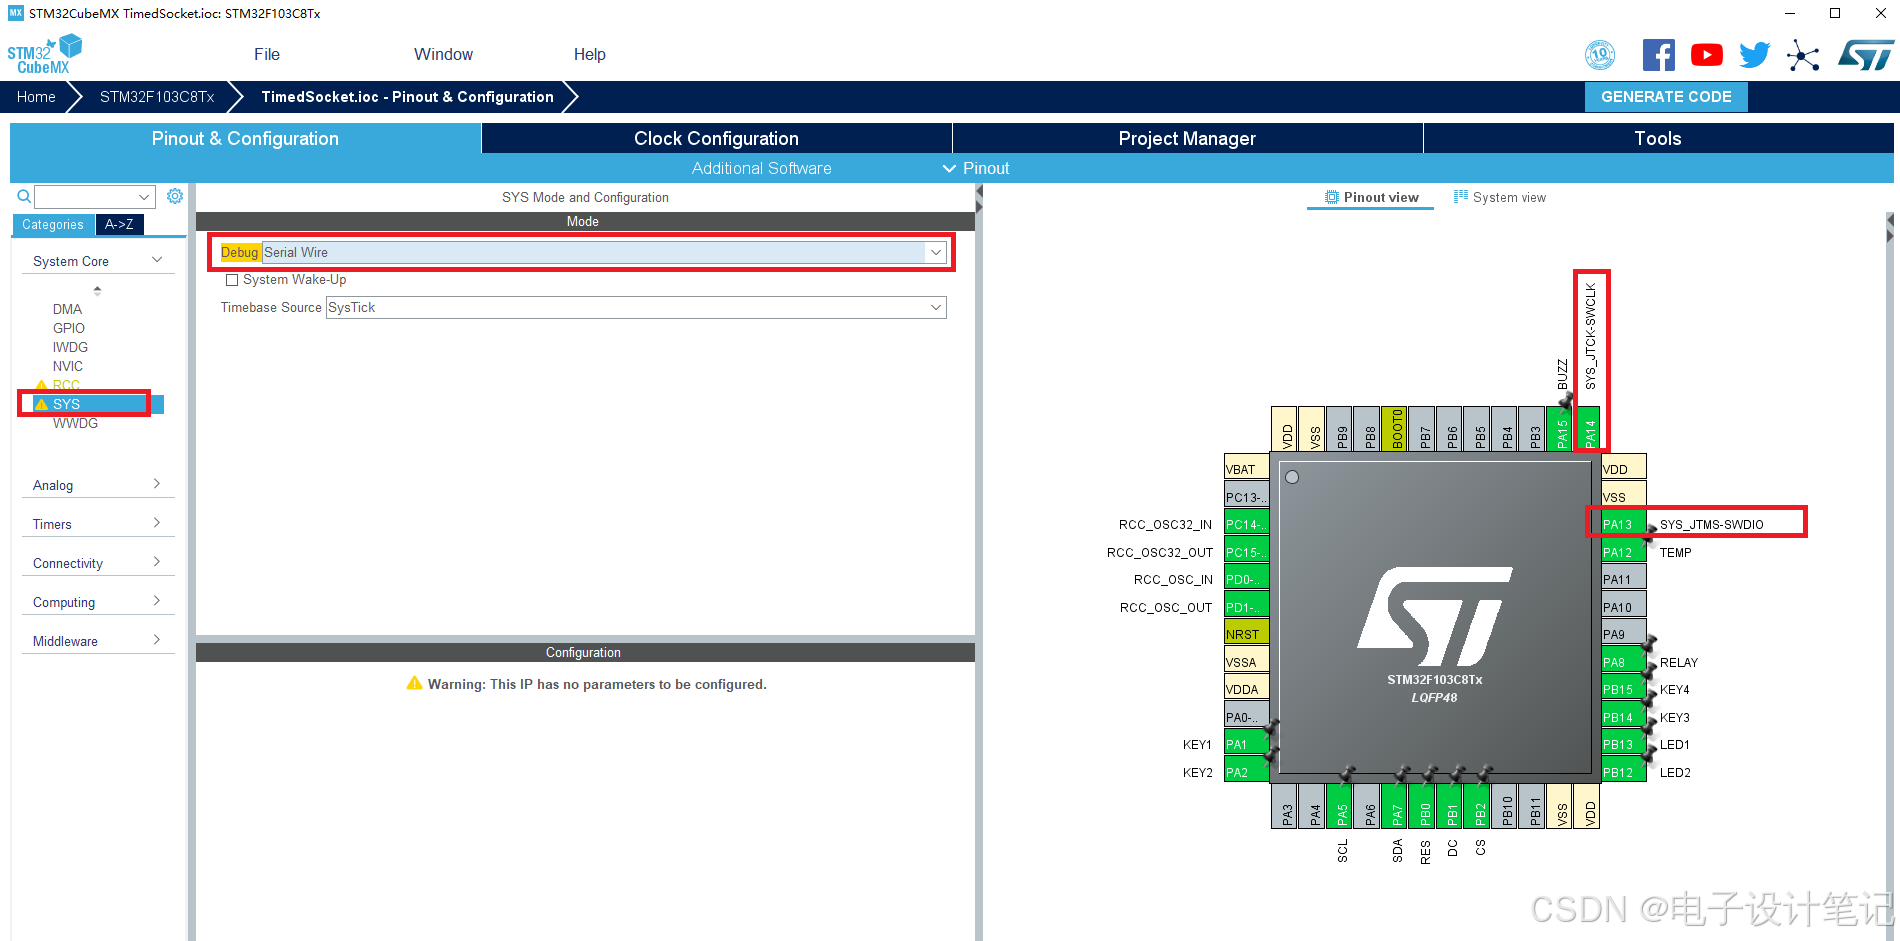Select the BOOT0 pin on the chip
Image resolution: width=1900 pixels, height=941 pixels.
point(1397,429)
